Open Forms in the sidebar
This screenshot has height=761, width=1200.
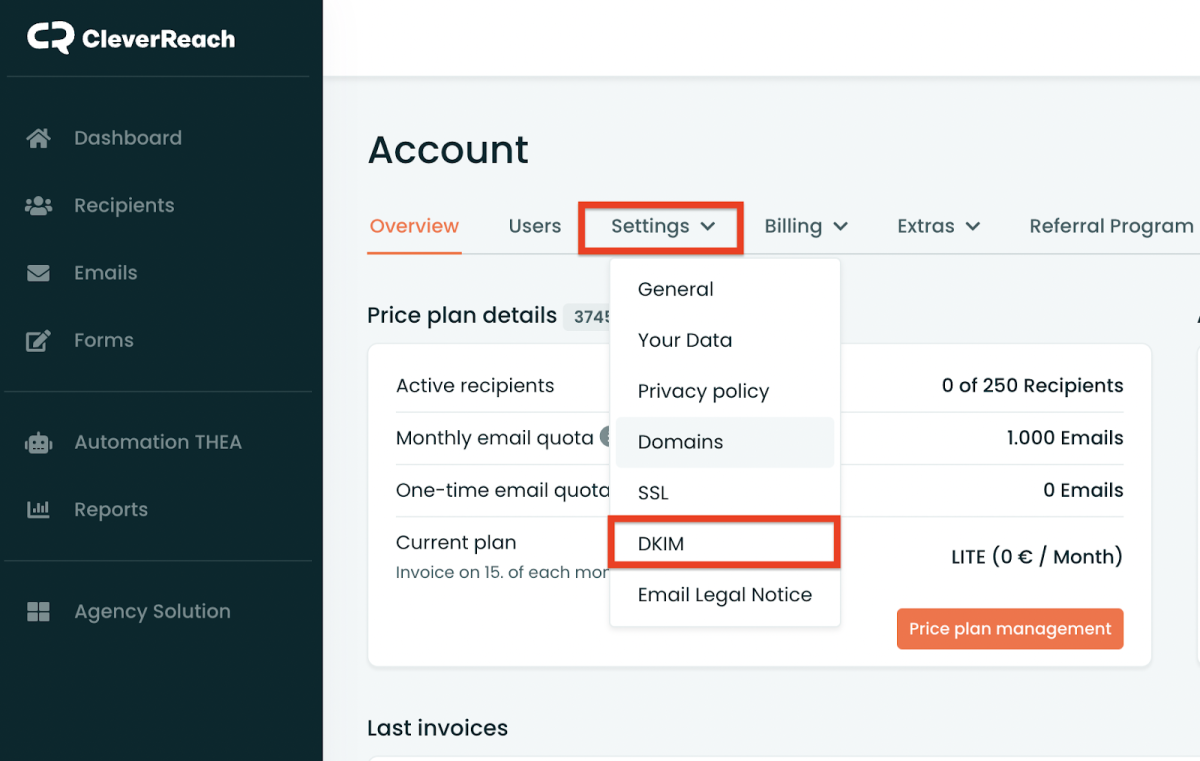click(x=104, y=341)
